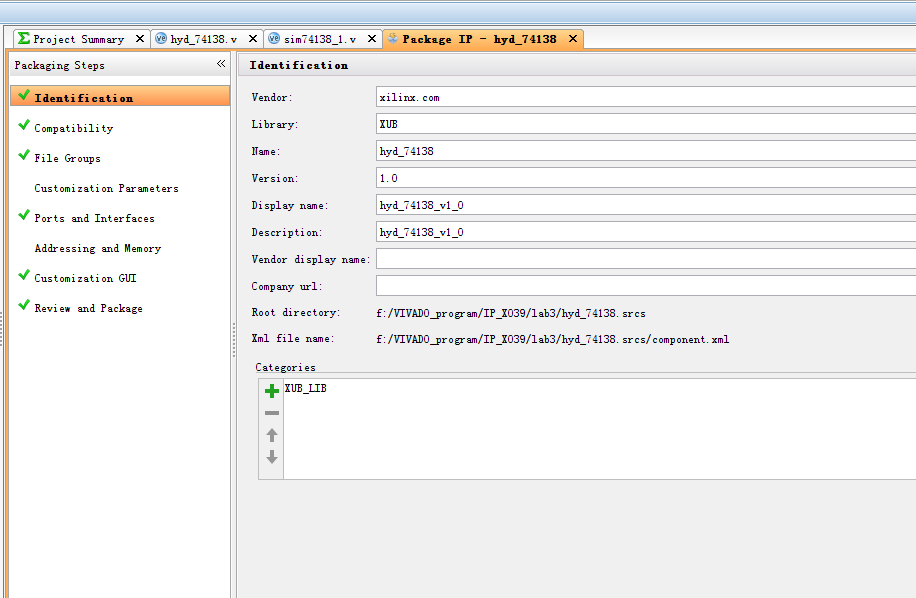Select the Compatibility packaging step
The height and width of the screenshot is (598, 916).
click(73, 128)
